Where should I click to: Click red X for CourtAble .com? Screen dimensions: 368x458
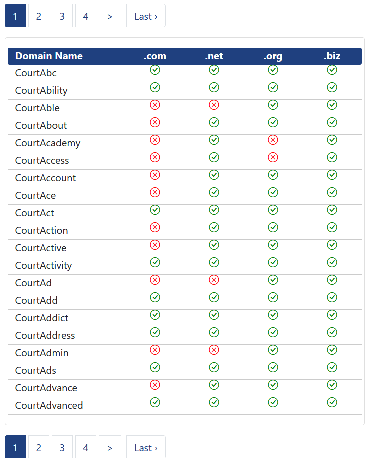tap(155, 105)
